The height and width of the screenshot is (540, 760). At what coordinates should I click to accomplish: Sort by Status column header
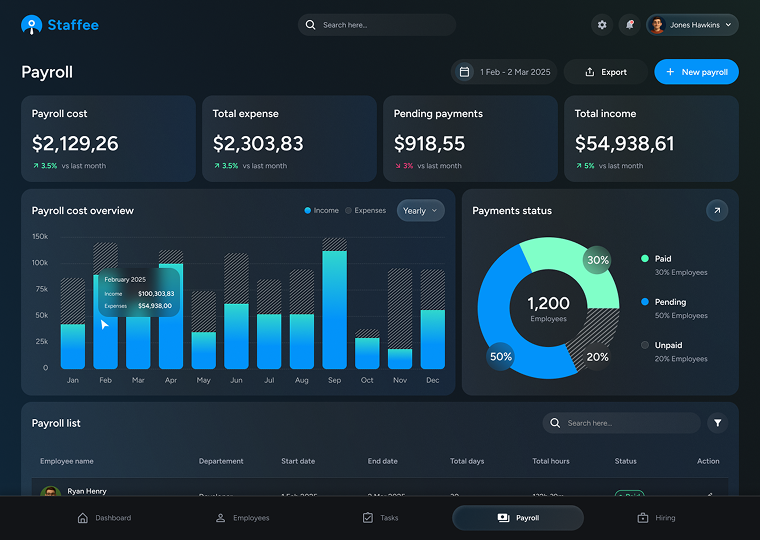point(625,461)
